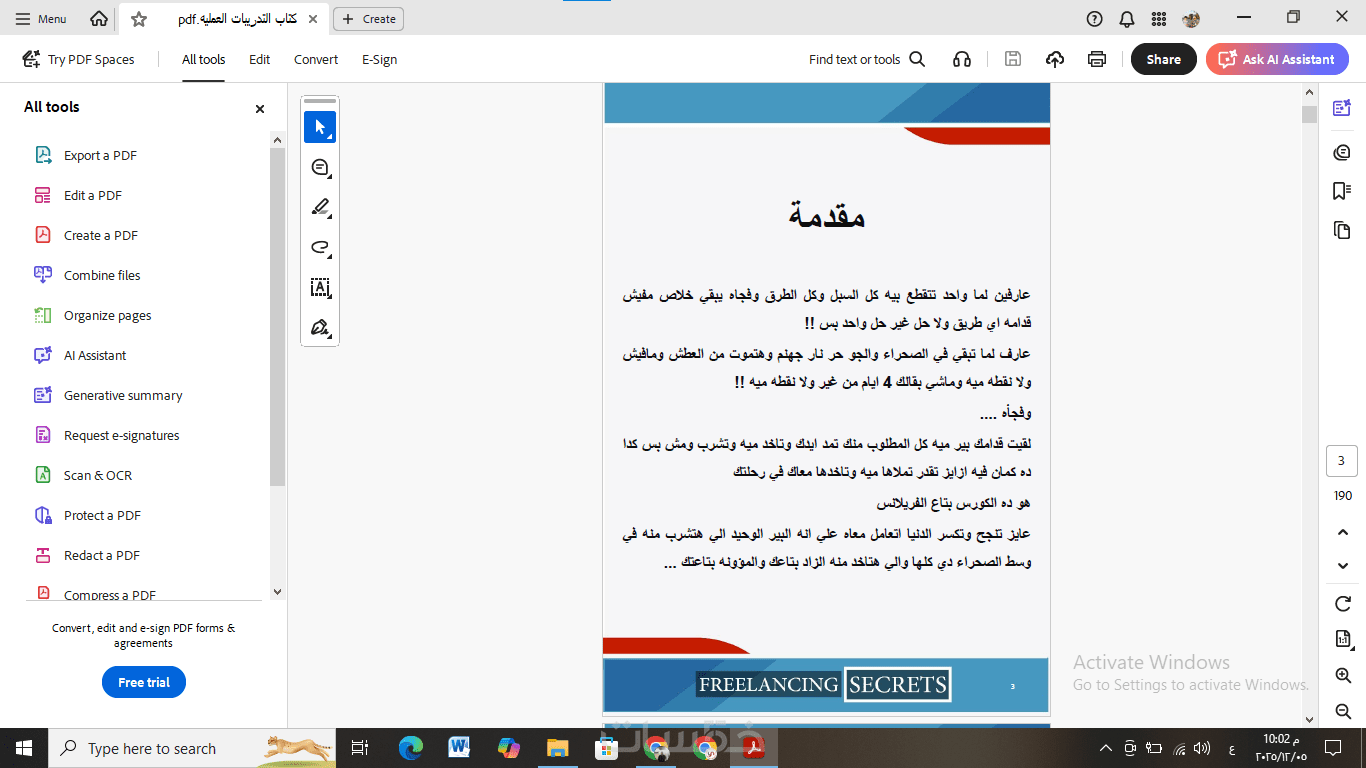The height and width of the screenshot is (768, 1366).
Task: Click the tools list scroll-down arrow
Action: tap(277, 592)
